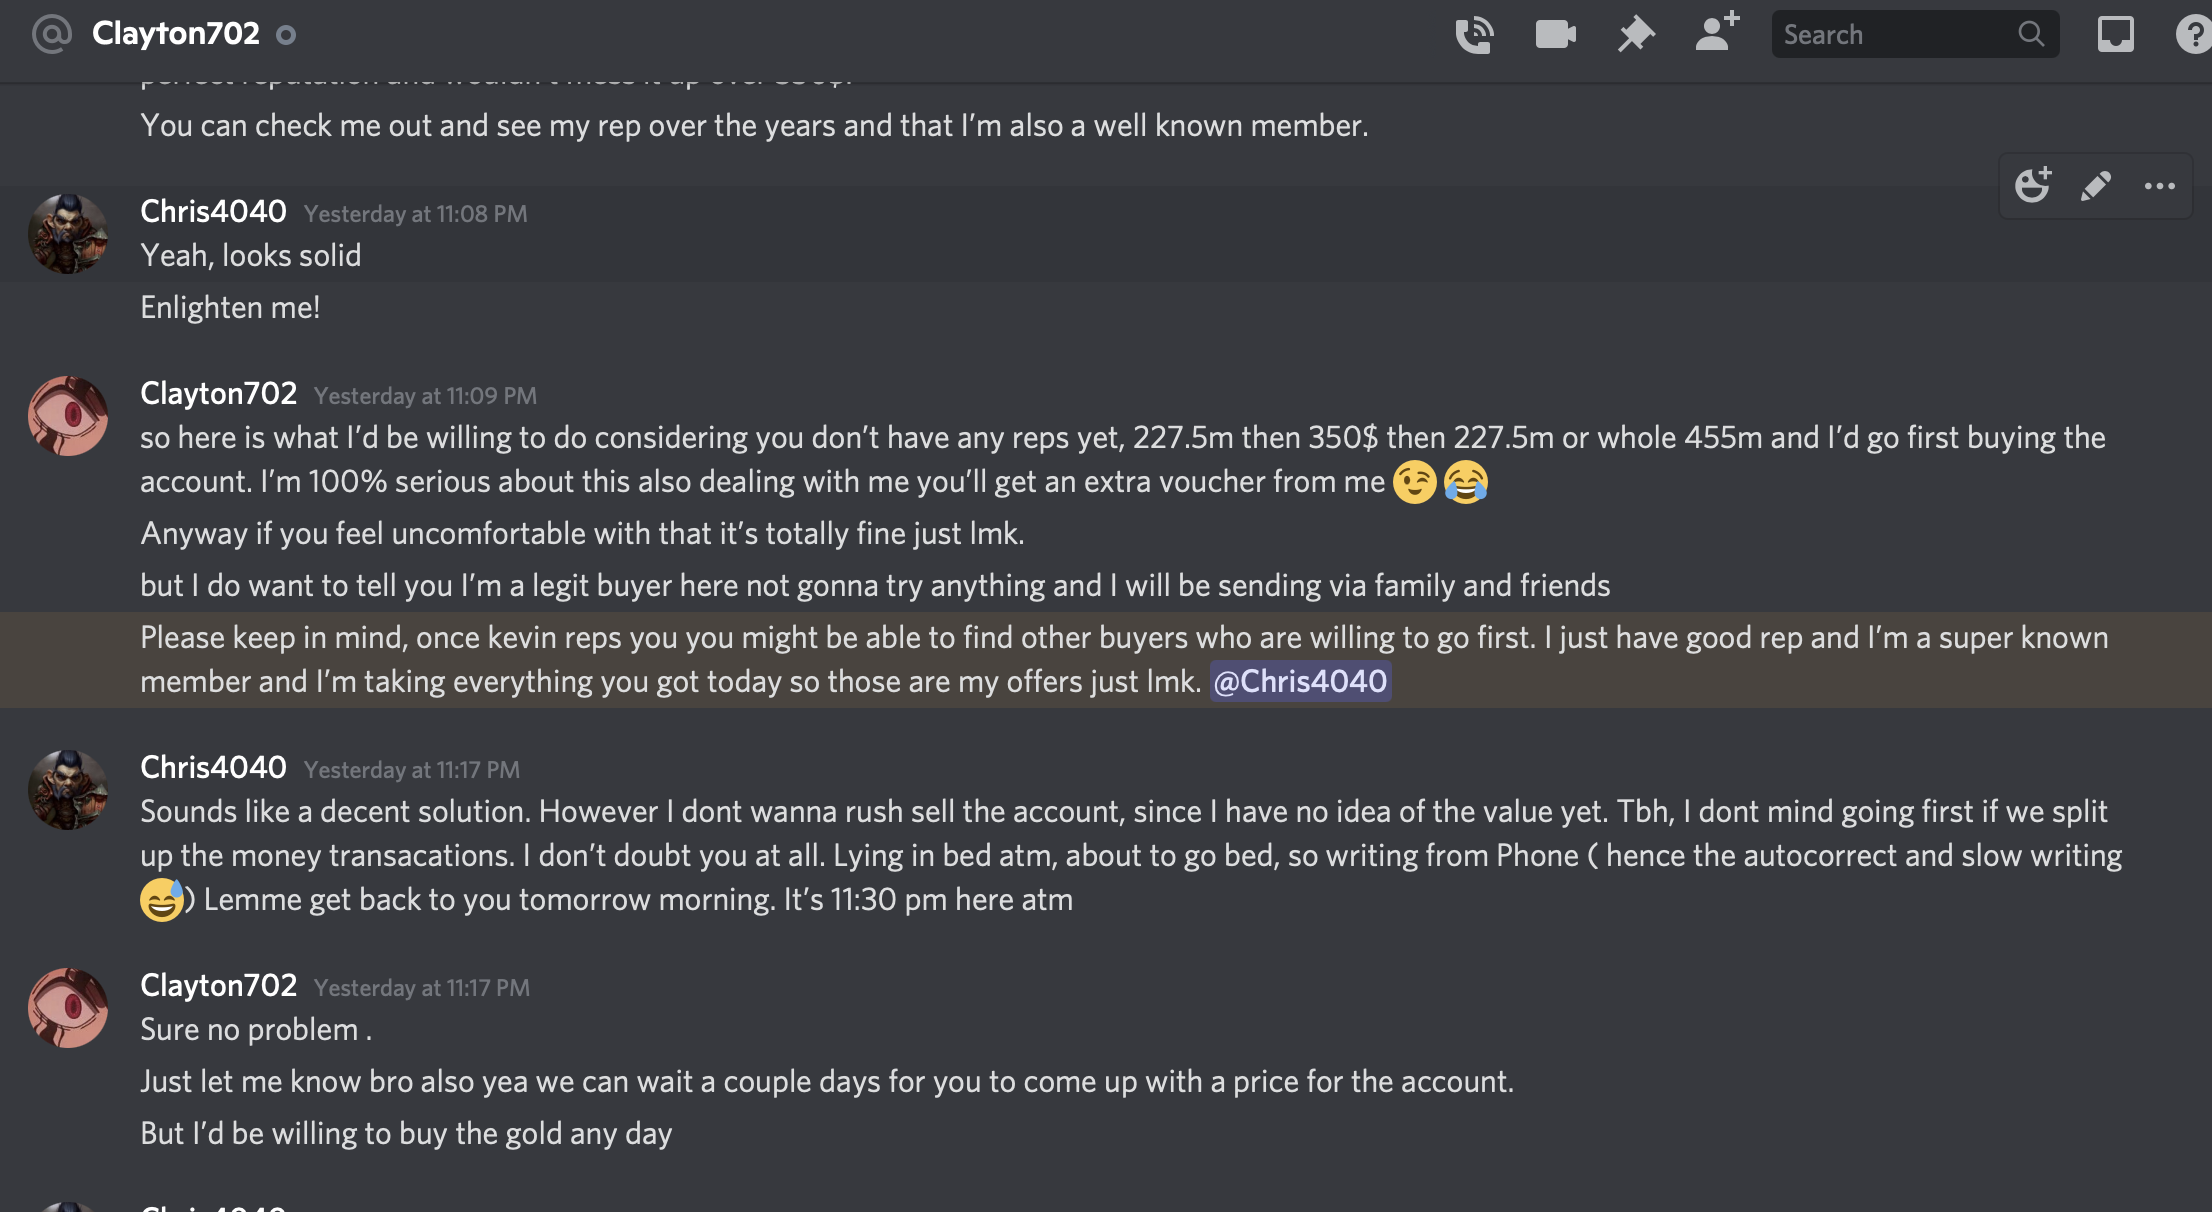
Task: Click the Chris4040 username at 11:17 PM
Action: tap(213, 768)
